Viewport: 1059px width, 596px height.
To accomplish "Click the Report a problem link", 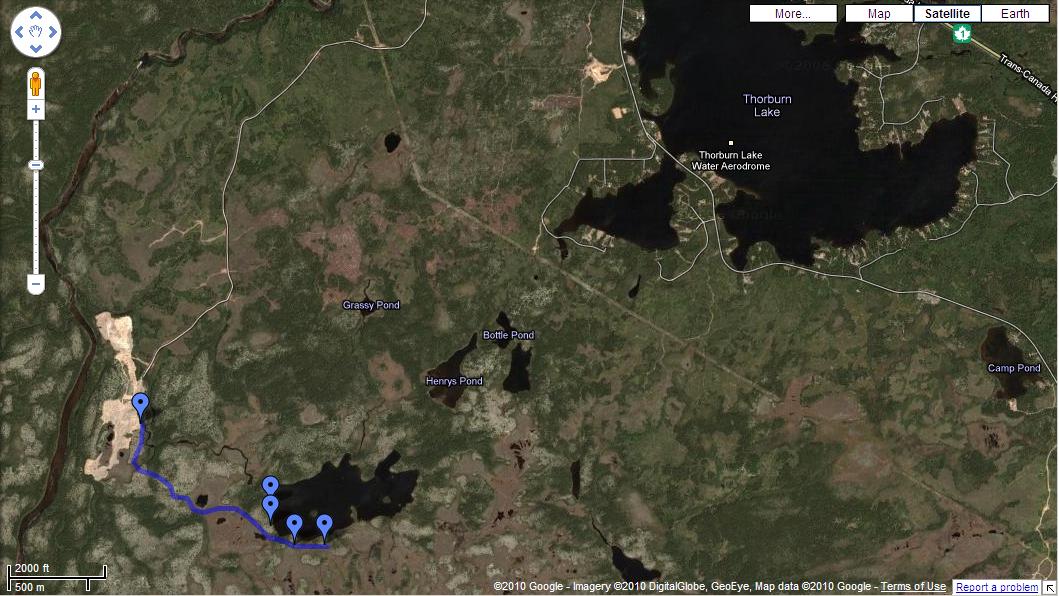I will [x=996, y=587].
